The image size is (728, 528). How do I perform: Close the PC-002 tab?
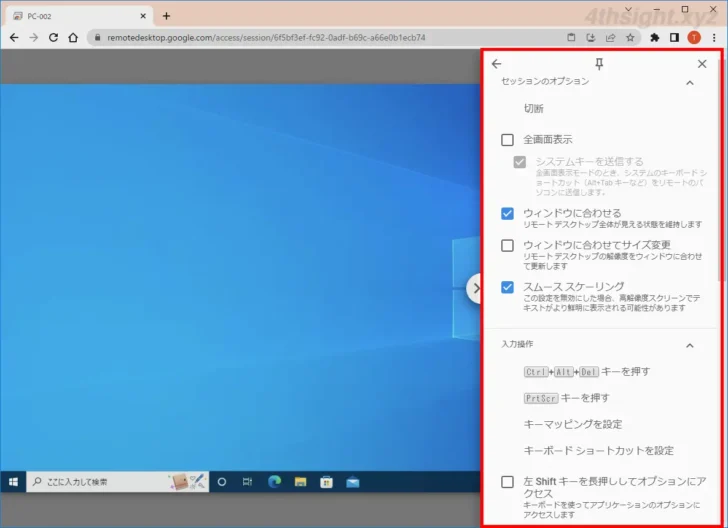[x=143, y=16]
